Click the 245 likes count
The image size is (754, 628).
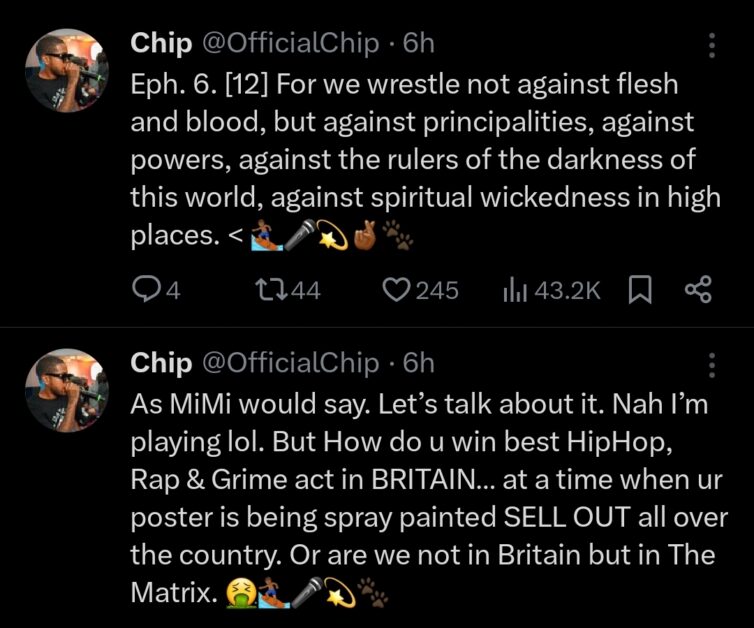437,290
